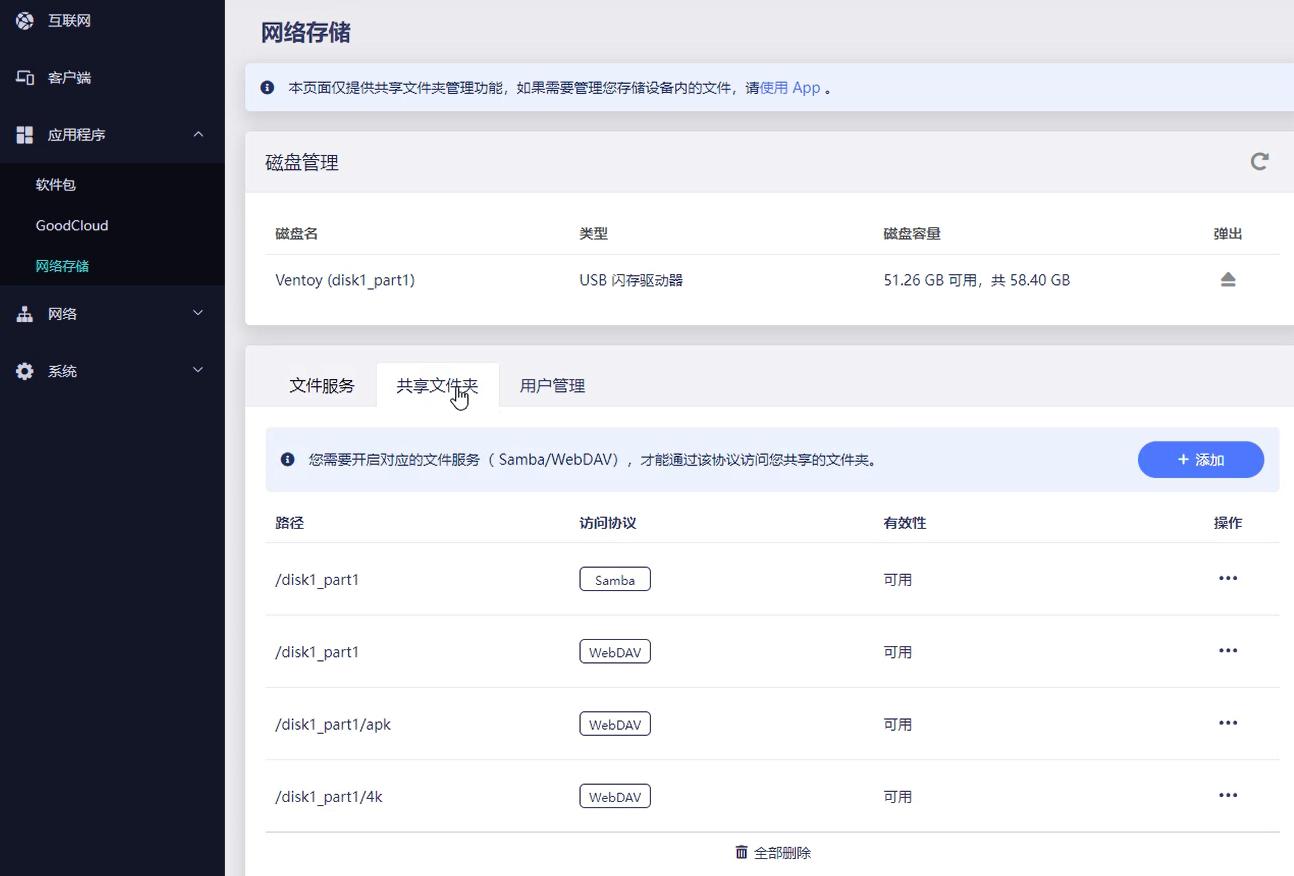The image size is (1294, 876).
Task: Click the 应用程序 apps grid icon
Action: (24, 134)
